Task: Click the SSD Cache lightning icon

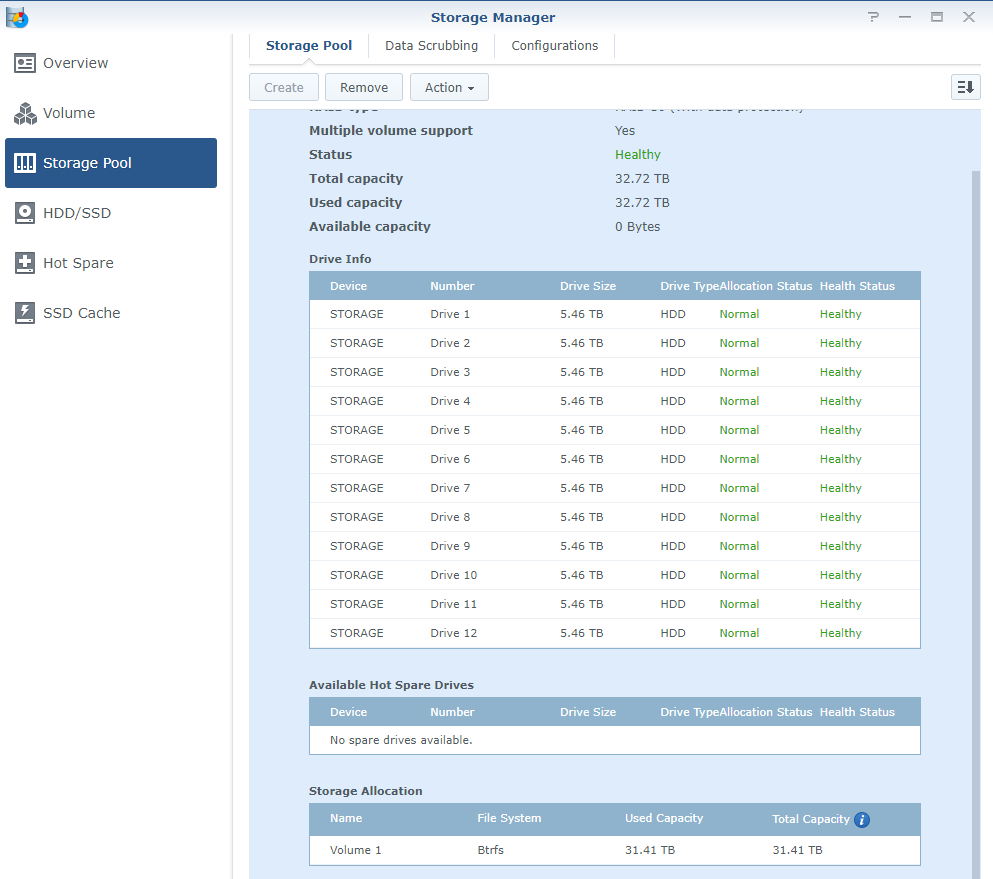Action: point(25,313)
